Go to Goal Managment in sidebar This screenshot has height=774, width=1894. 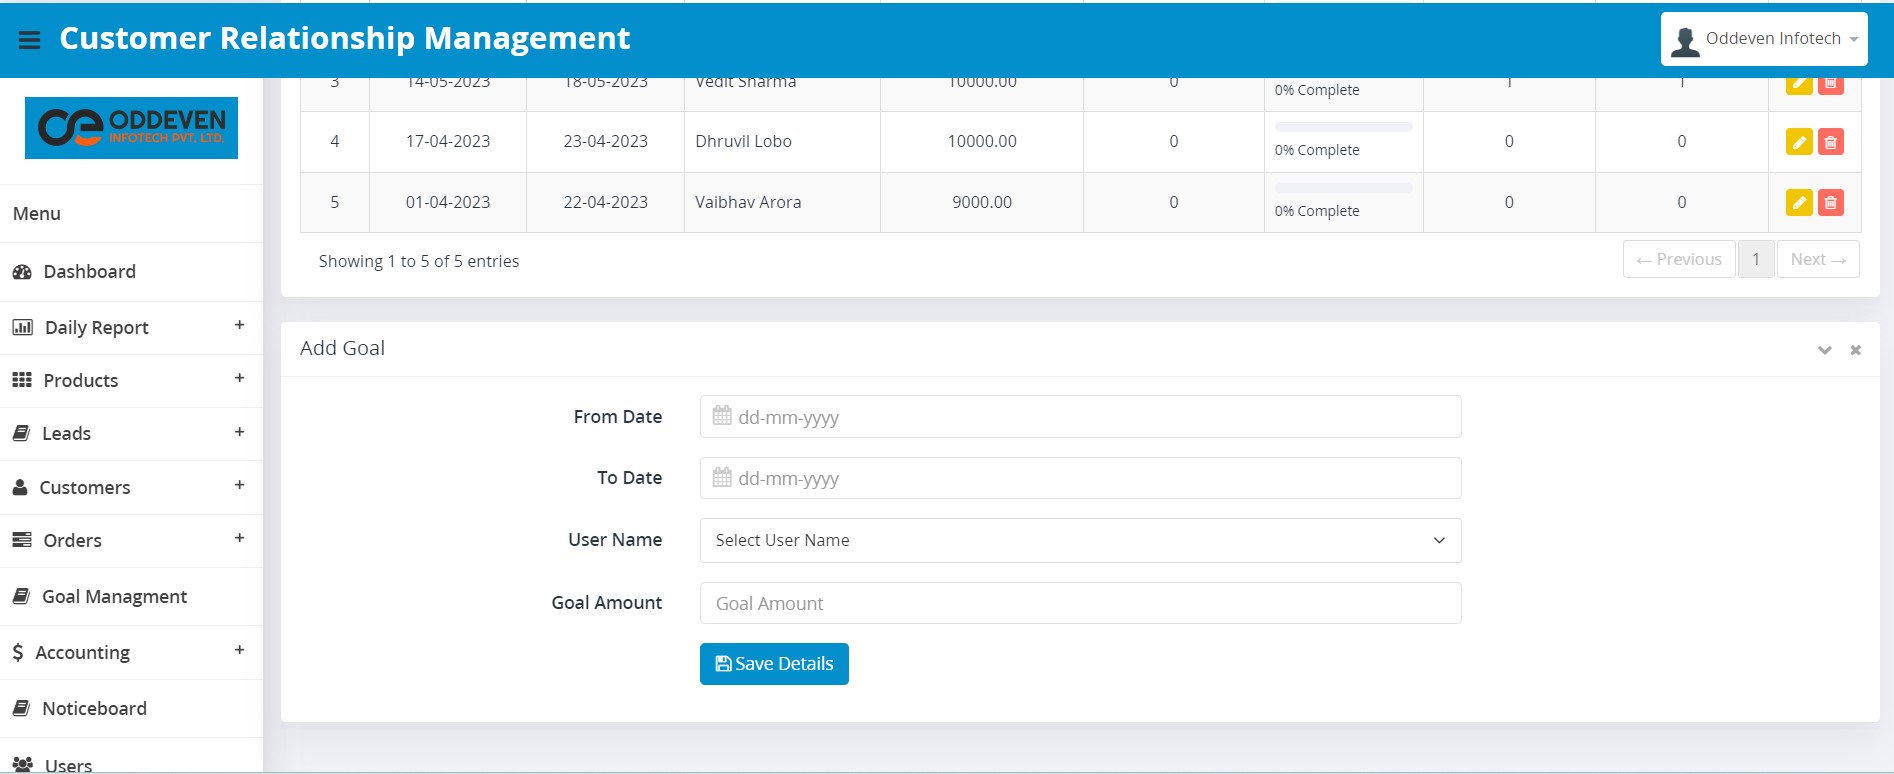point(114,597)
